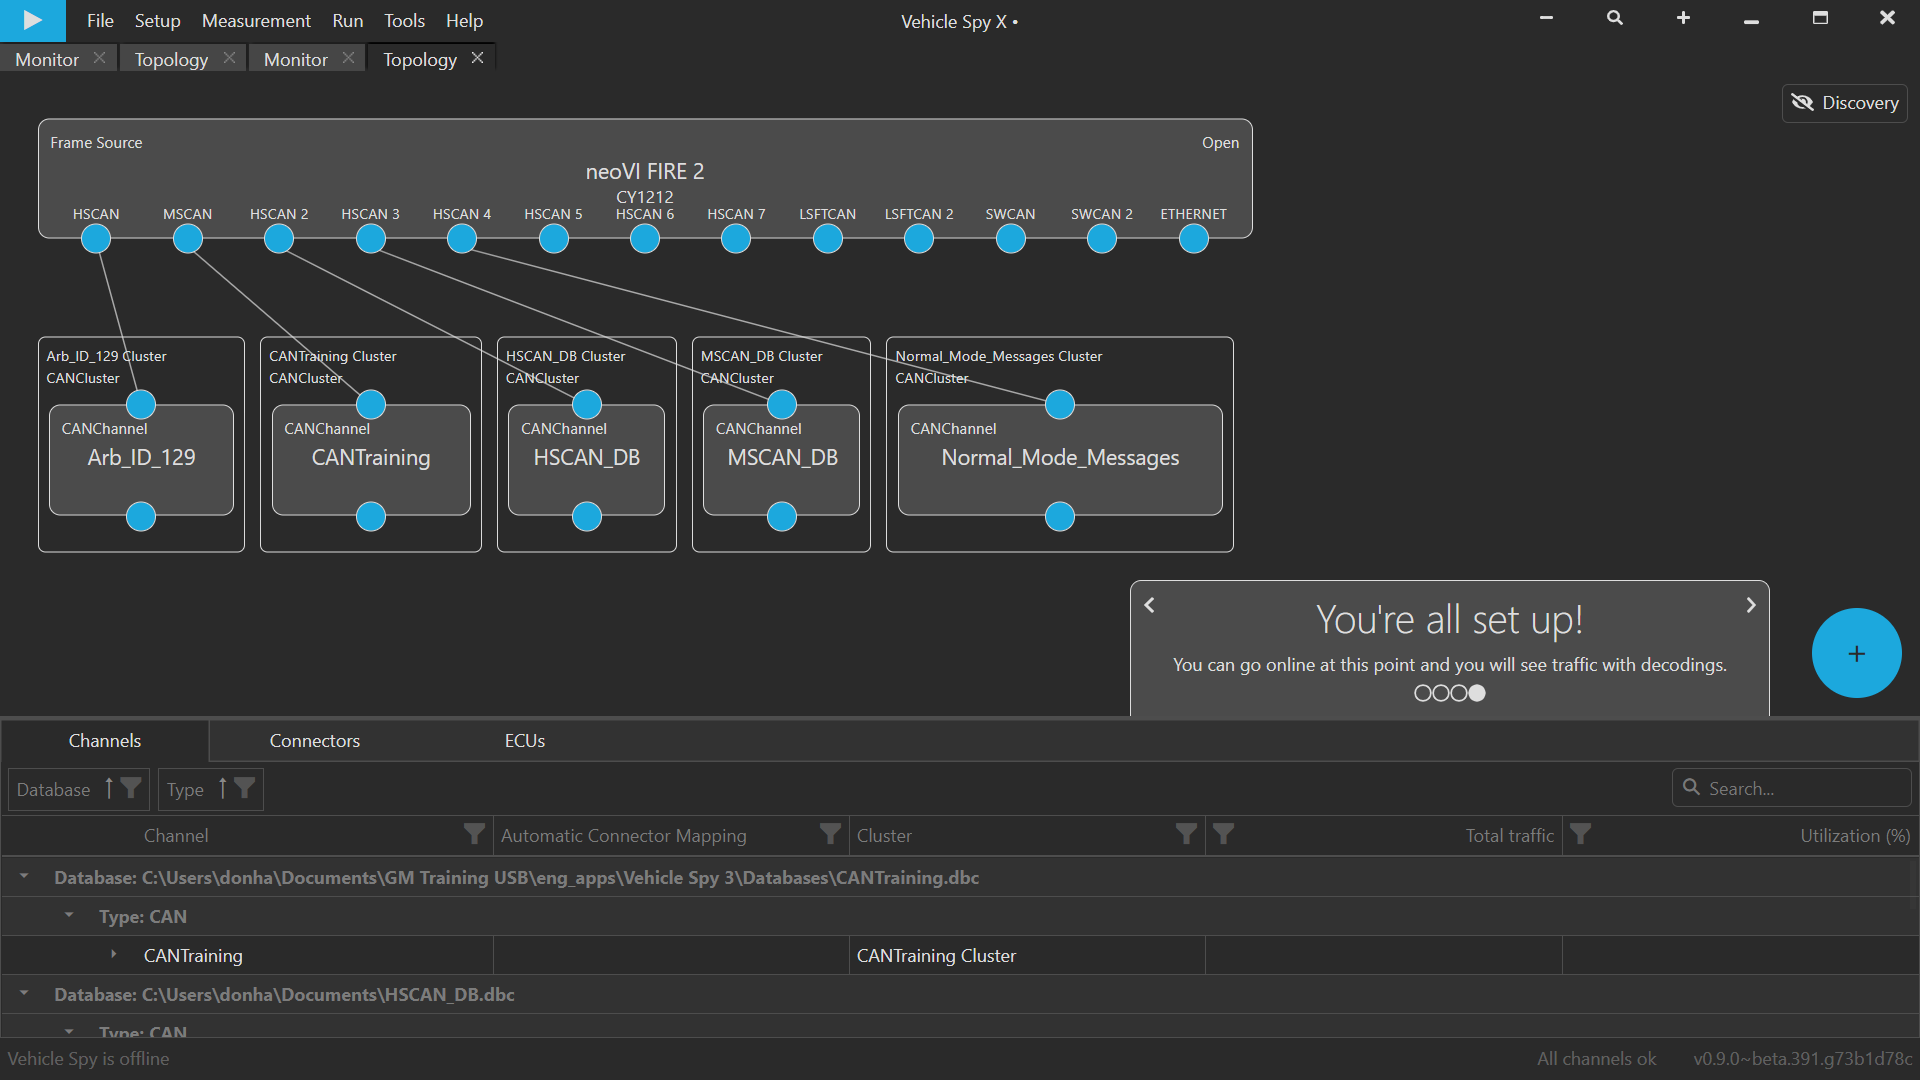Select the Normal_Mode_Messages channel block
Viewport: 1920px width, 1080px height.
pos(1060,460)
